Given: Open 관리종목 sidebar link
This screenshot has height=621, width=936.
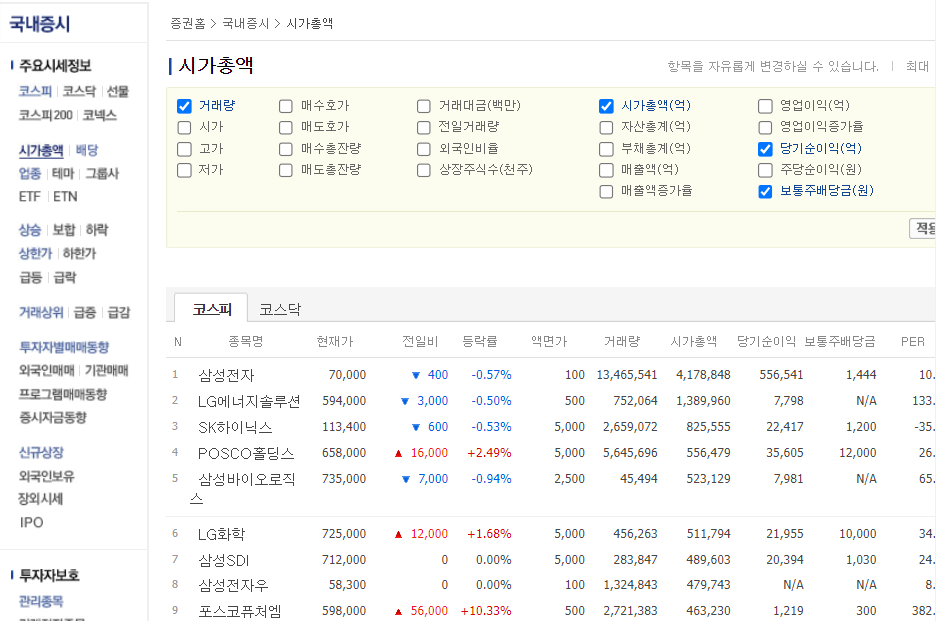Looking at the screenshot, I should [x=41, y=601].
